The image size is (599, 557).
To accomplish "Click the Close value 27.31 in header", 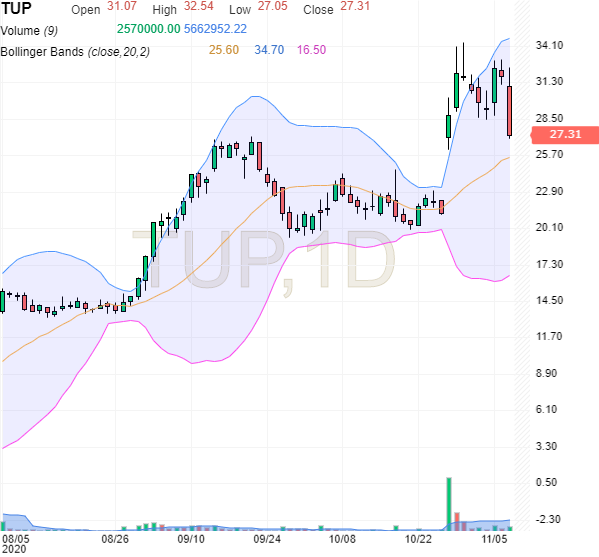I will pyautogui.click(x=355, y=6).
